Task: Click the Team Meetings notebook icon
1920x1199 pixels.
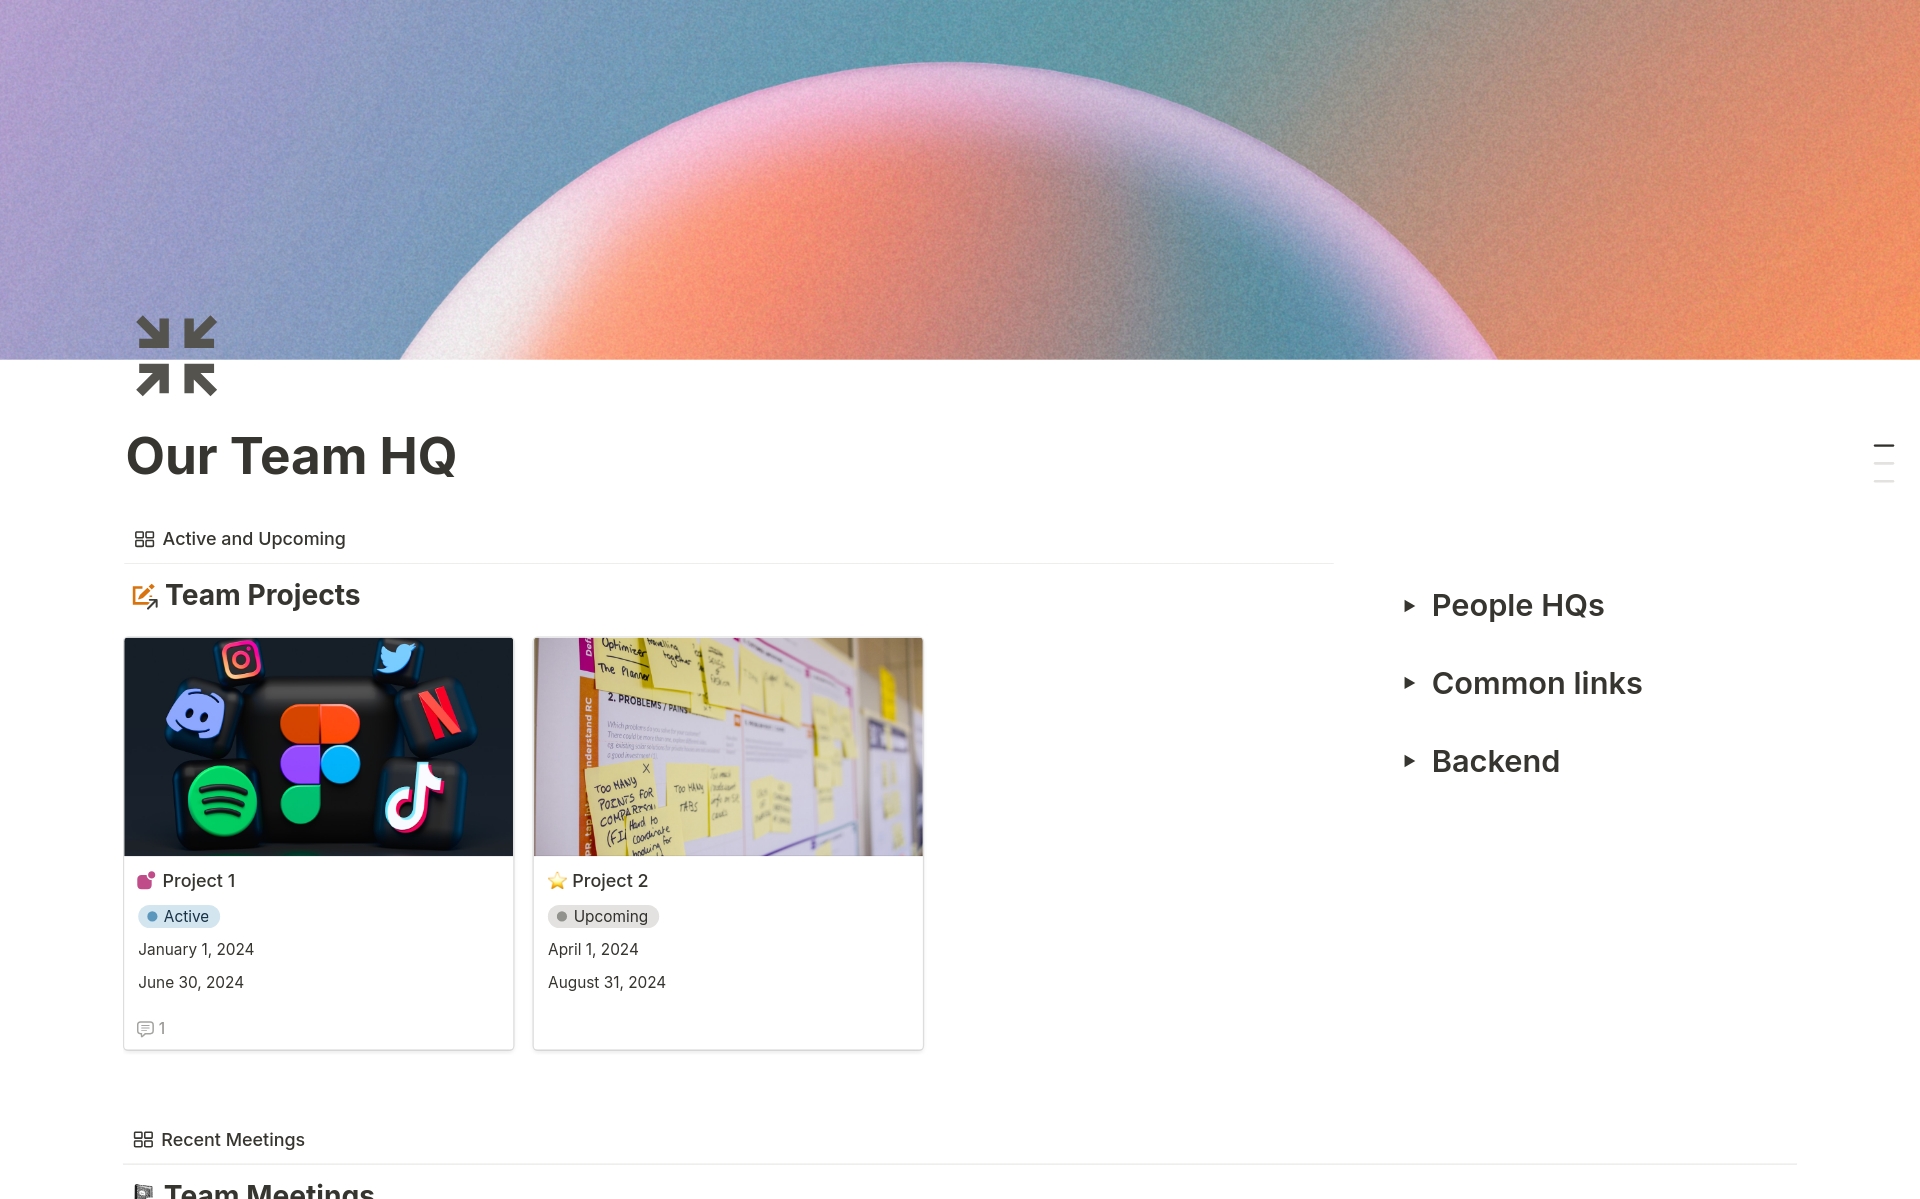Action: (144, 1191)
